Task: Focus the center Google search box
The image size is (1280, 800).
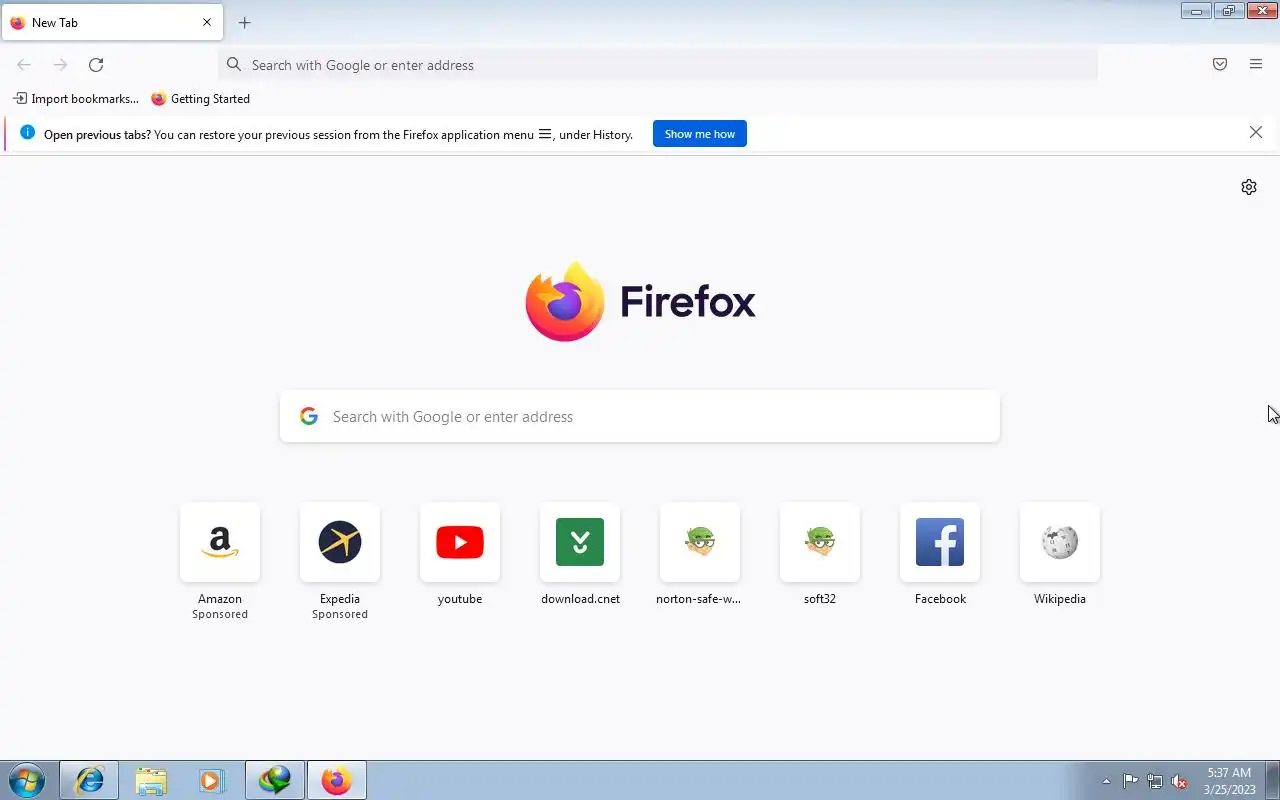Action: pyautogui.click(x=640, y=417)
